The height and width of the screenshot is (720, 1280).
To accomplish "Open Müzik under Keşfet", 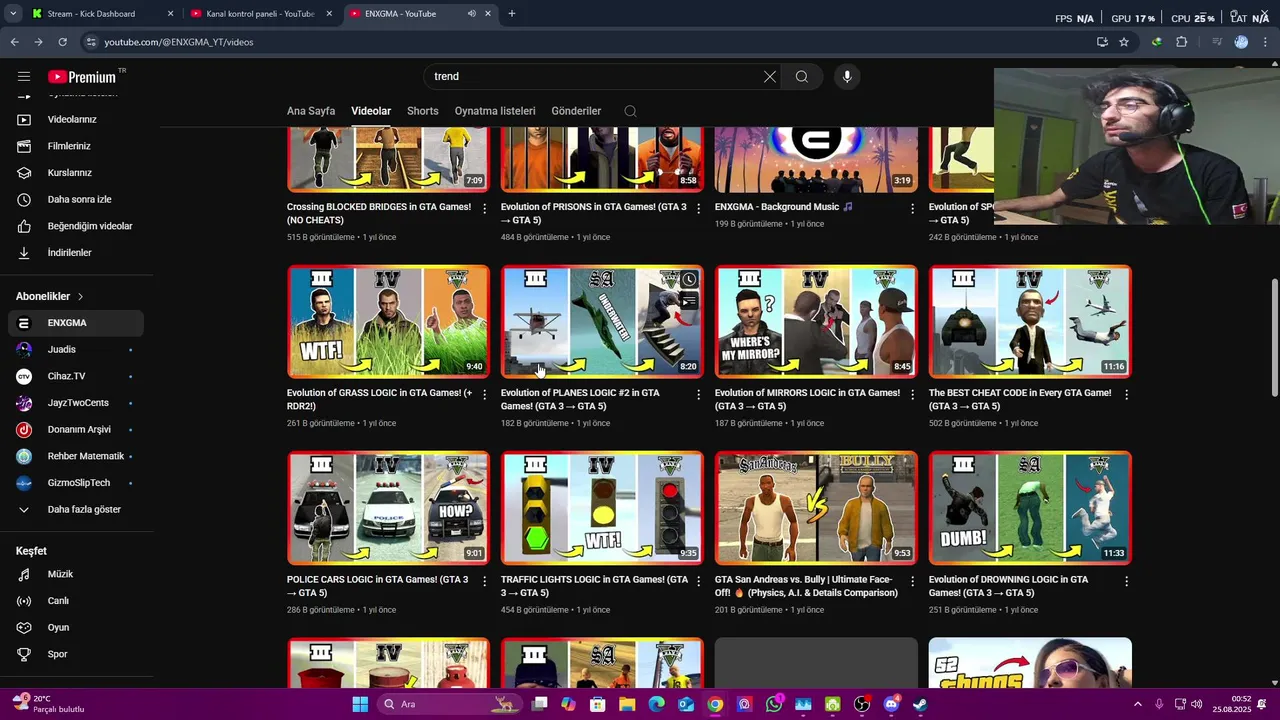I will tap(76, 574).
